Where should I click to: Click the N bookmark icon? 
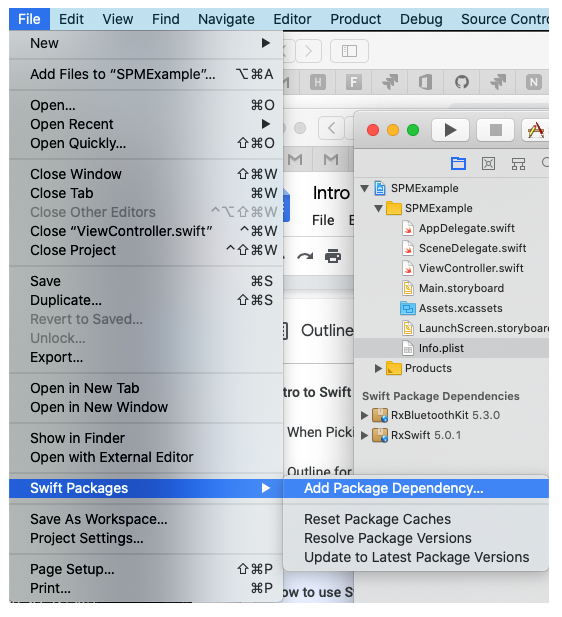(x=534, y=82)
